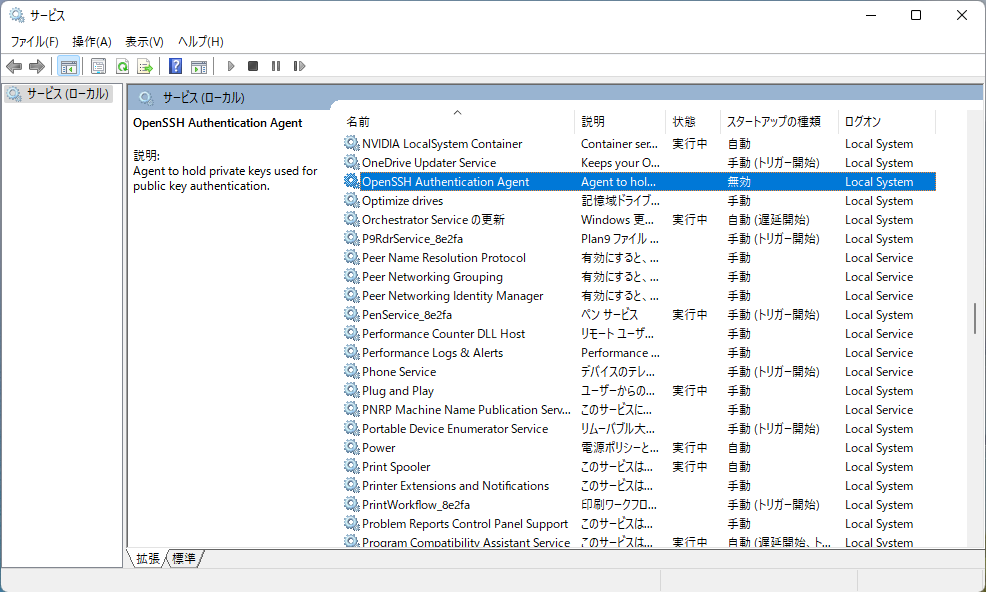The height and width of the screenshot is (592, 986).
Task: Toggle the action pane with the toolbar icon
Action: point(200,66)
